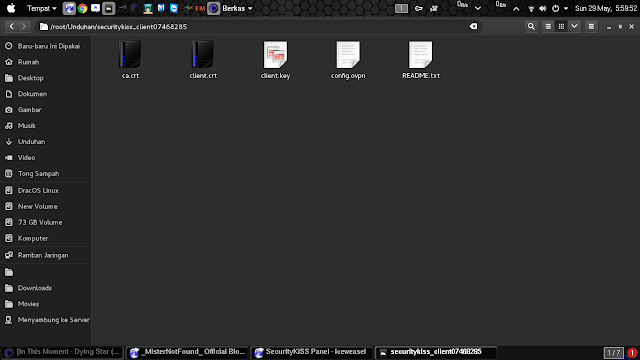Select the client.key file
This screenshot has width=640, height=360.
(276, 60)
